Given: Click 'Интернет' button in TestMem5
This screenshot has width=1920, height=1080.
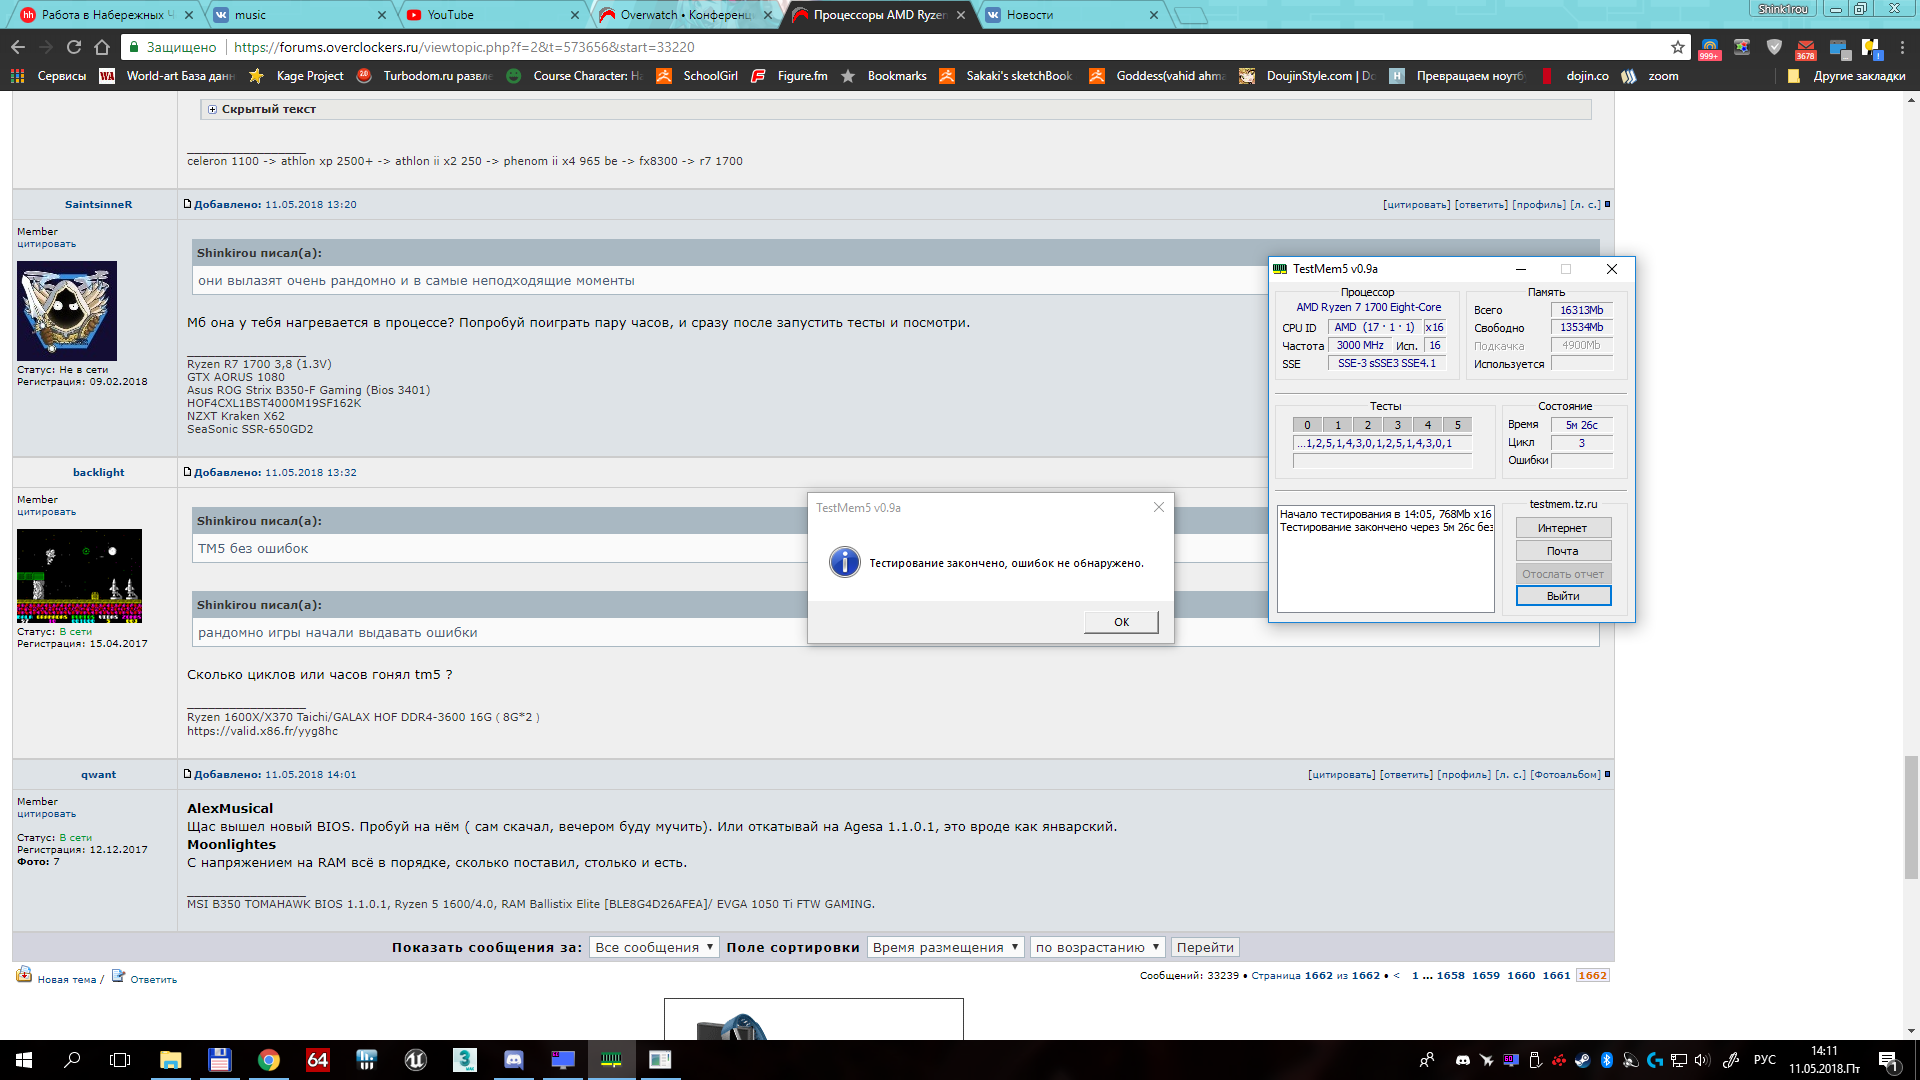Looking at the screenshot, I should point(1563,528).
